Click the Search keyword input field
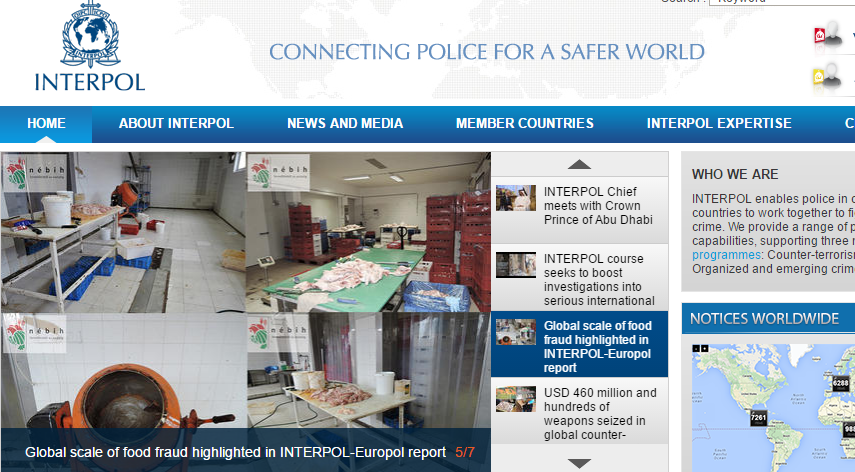The height and width of the screenshot is (472, 855). click(x=782, y=2)
